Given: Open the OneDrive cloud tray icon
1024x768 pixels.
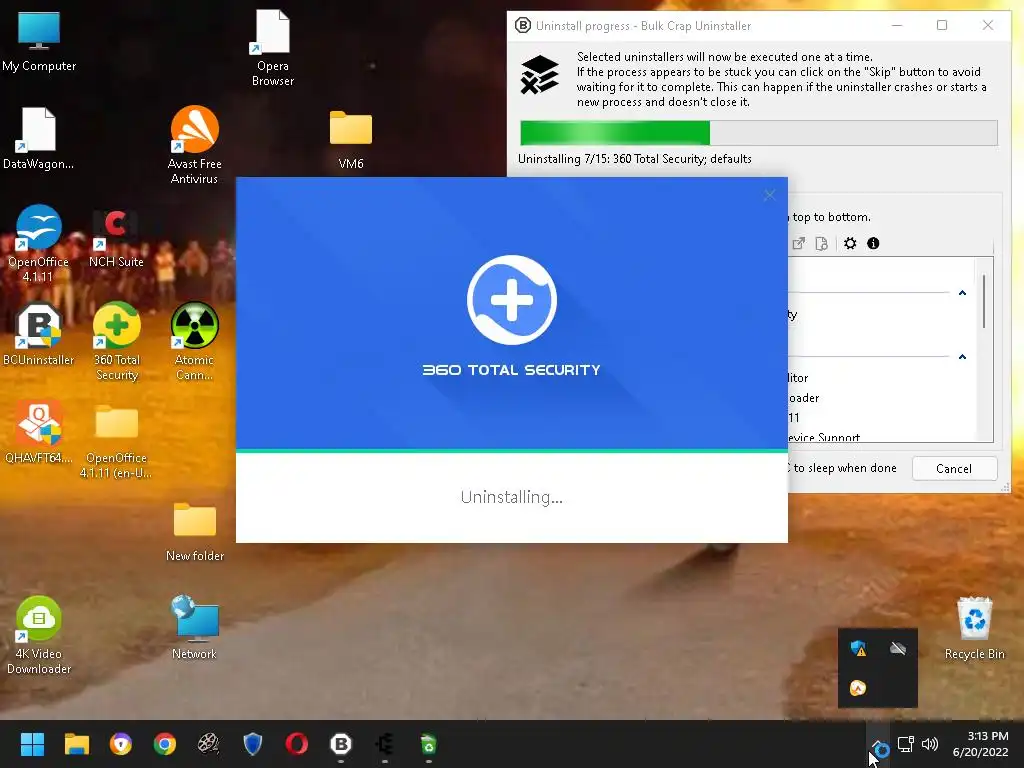Looking at the screenshot, I should pyautogui.click(x=898, y=648).
